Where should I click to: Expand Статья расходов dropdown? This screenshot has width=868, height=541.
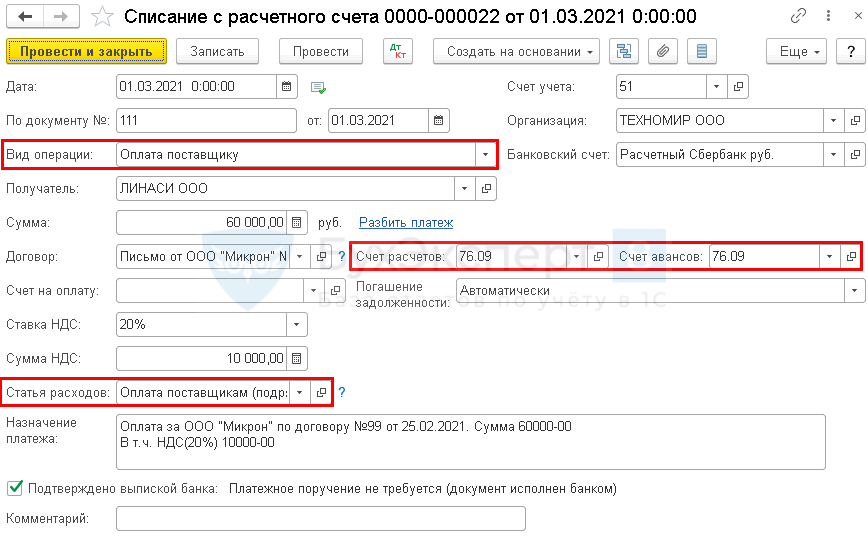coord(299,393)
